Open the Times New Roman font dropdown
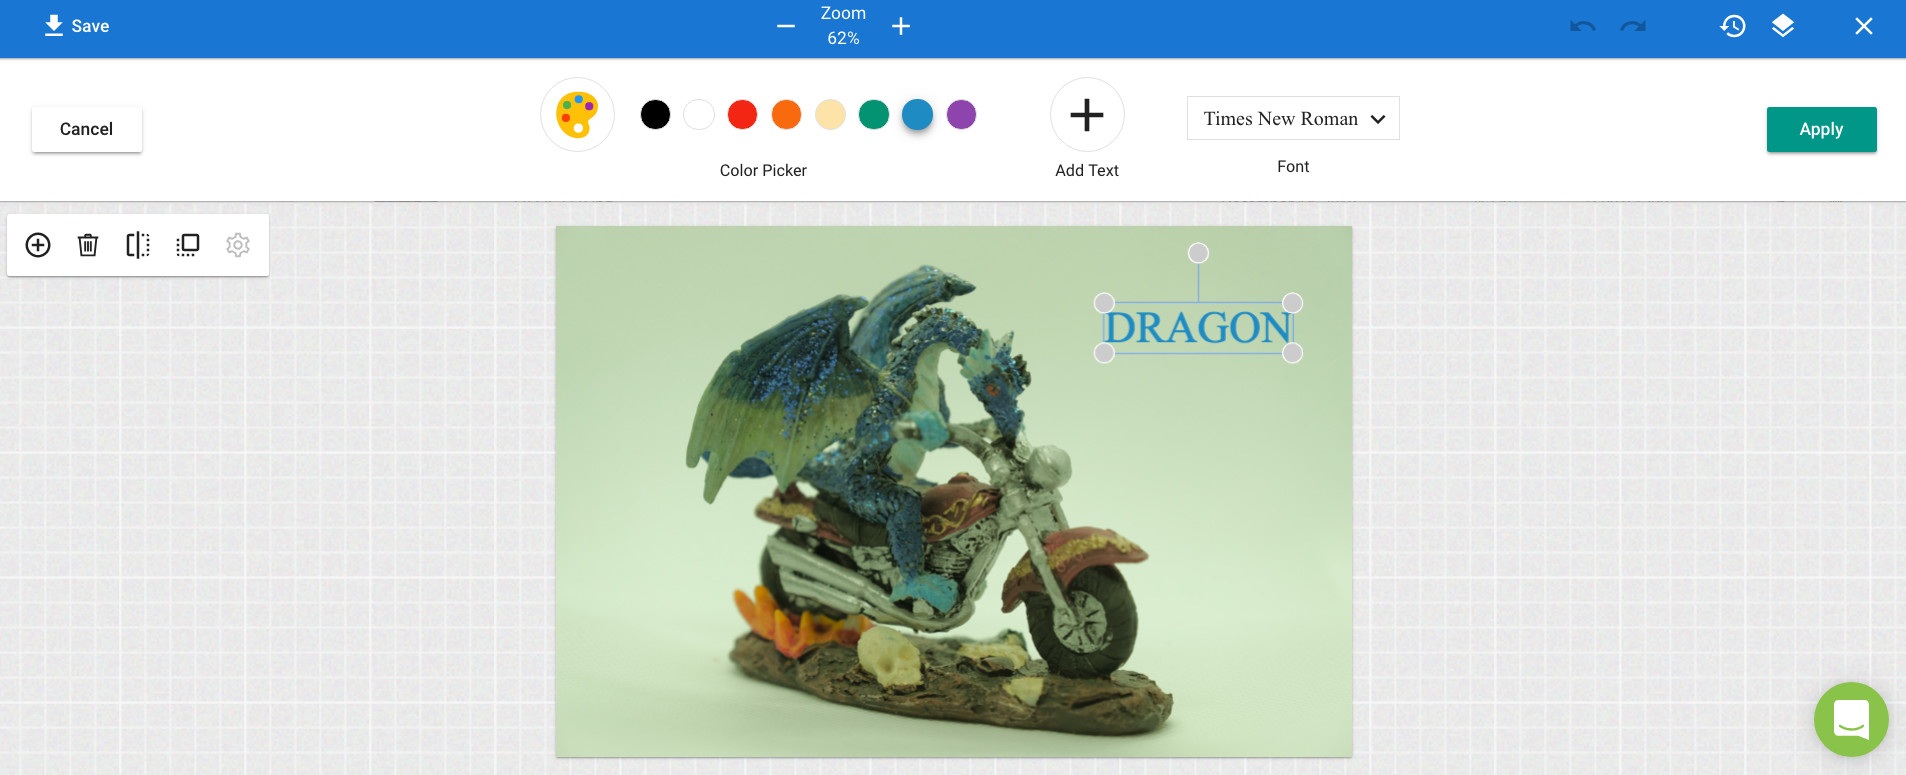Screen dimensions: 1906x775 click(x=1293, y=118)
